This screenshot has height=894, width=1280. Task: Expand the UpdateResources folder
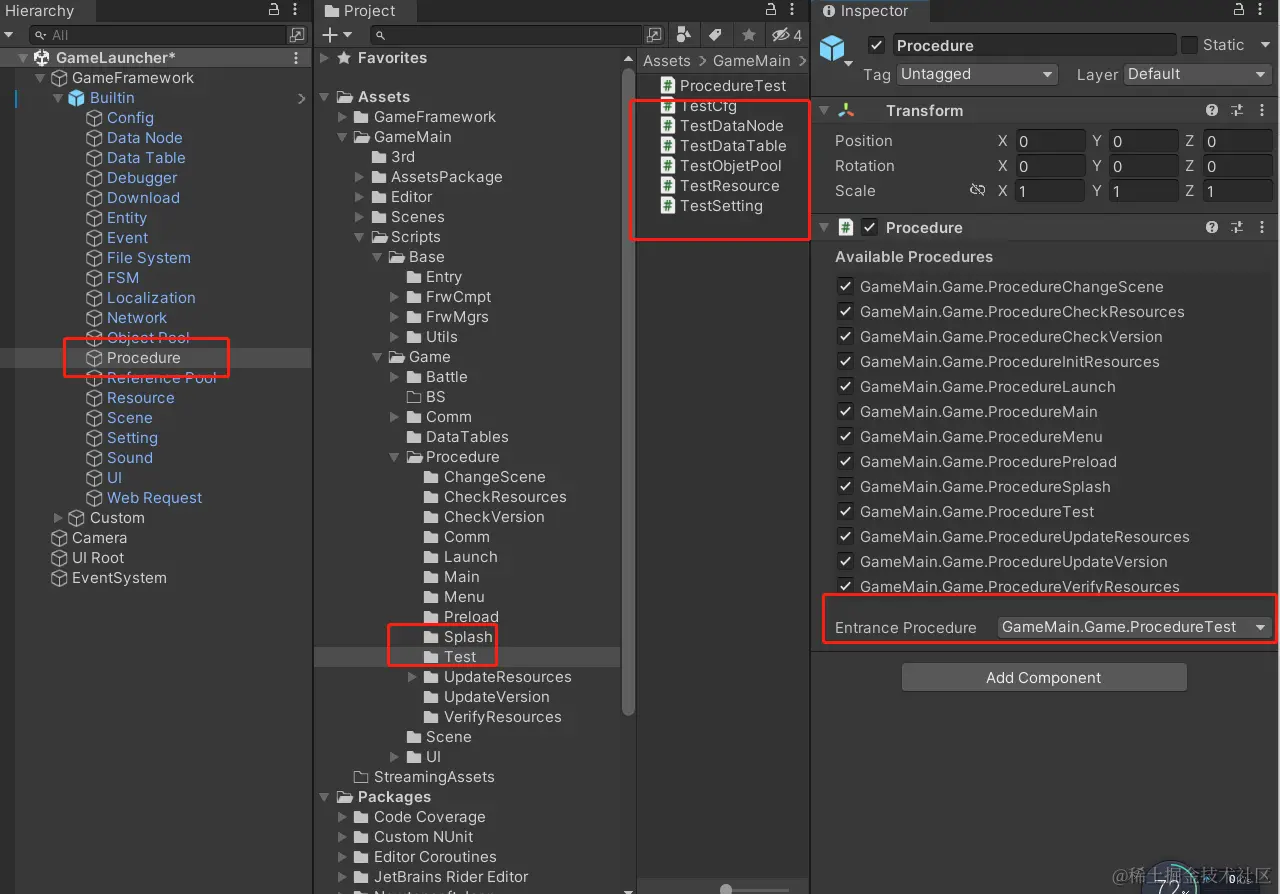[x=412, y=677]
